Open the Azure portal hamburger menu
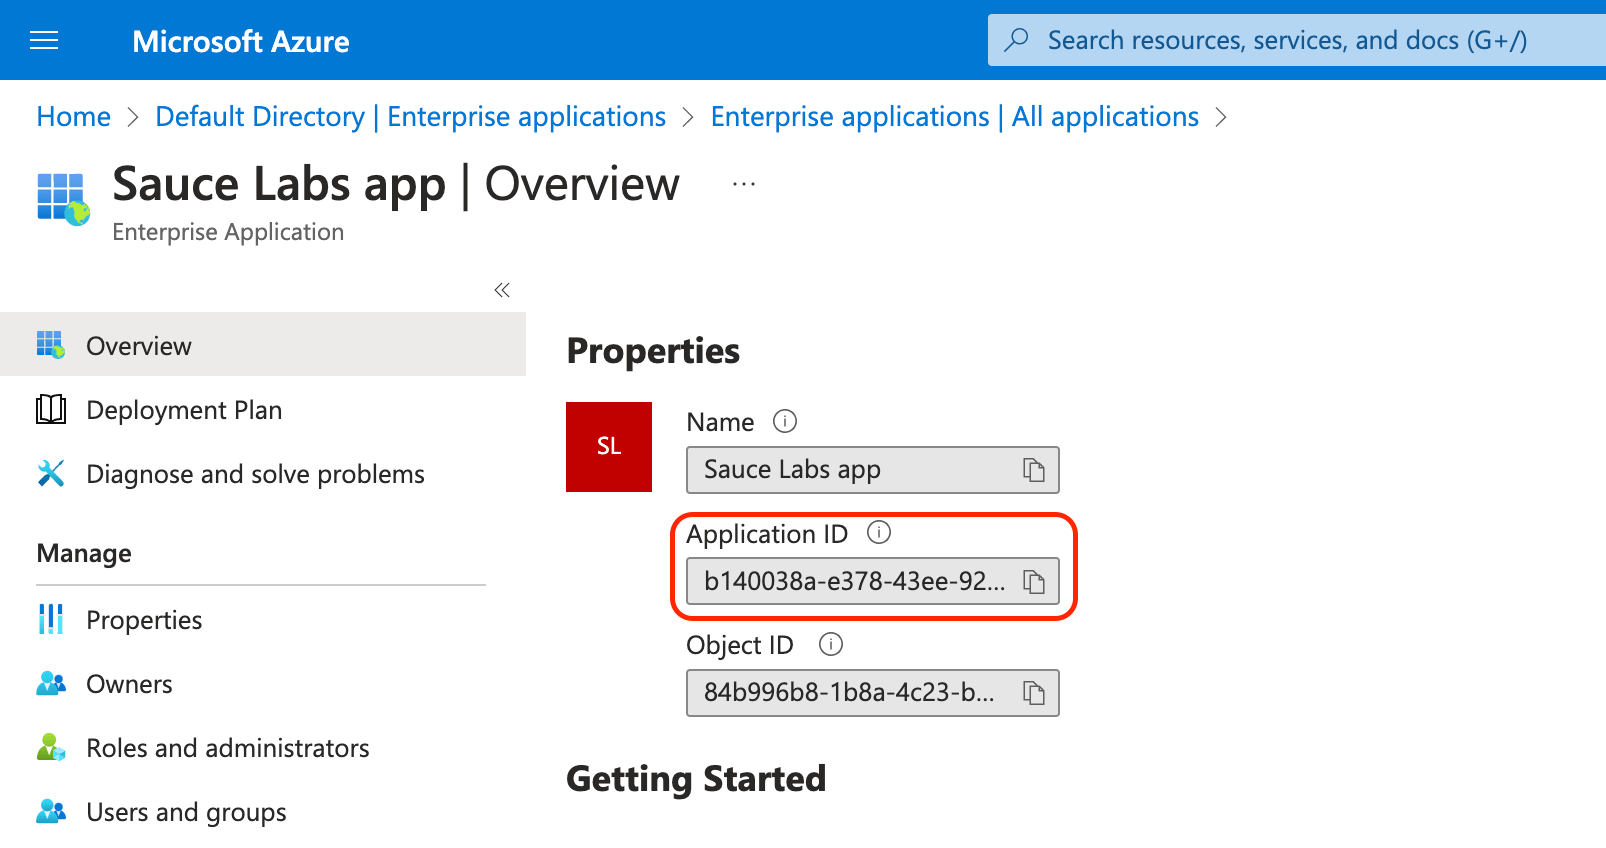This screenshot has height=848, width=1606. tap(44, 41)
